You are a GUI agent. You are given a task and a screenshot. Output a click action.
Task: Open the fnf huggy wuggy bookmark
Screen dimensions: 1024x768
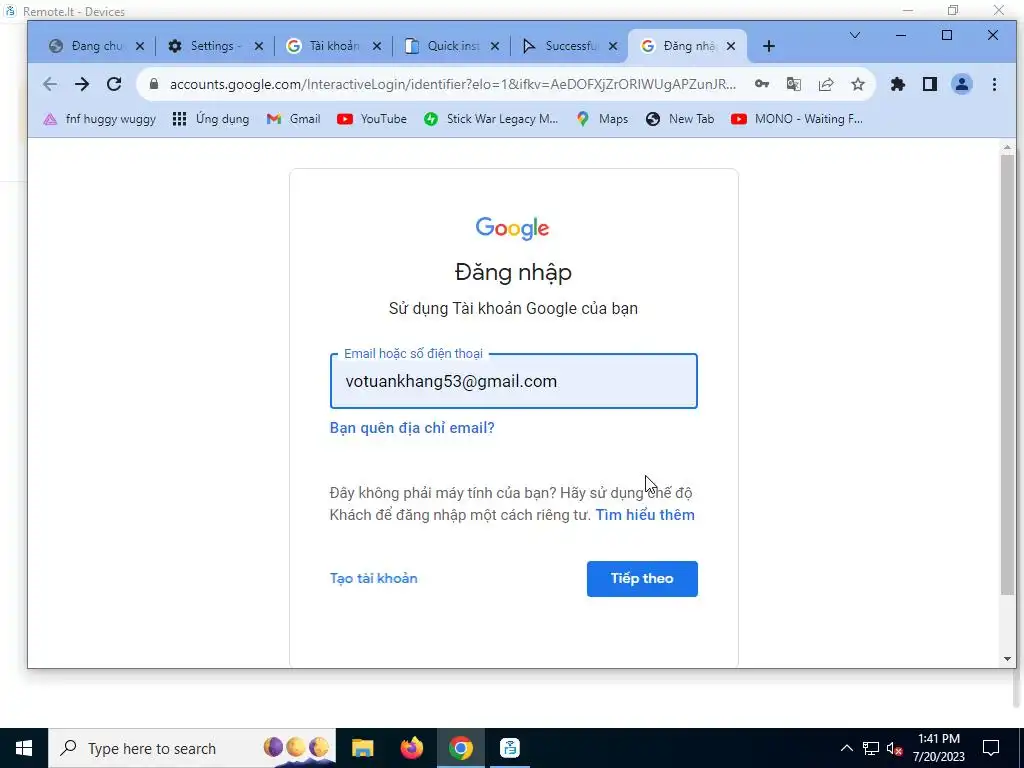point(99,119)
